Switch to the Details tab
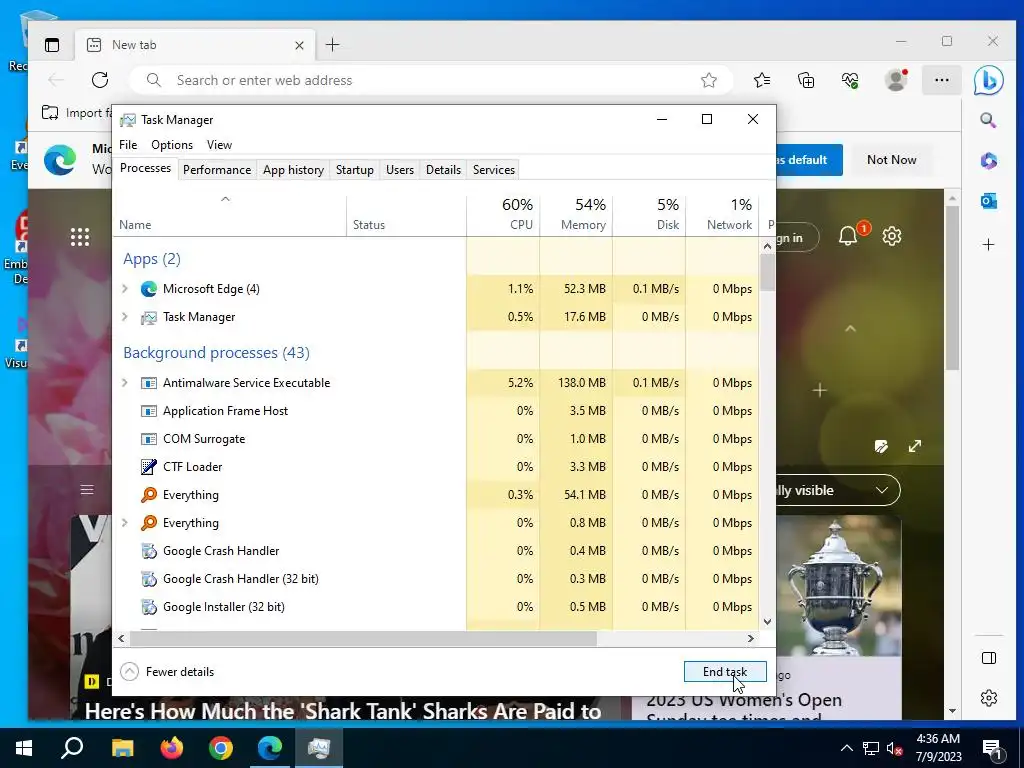 (x=443, y=170)
